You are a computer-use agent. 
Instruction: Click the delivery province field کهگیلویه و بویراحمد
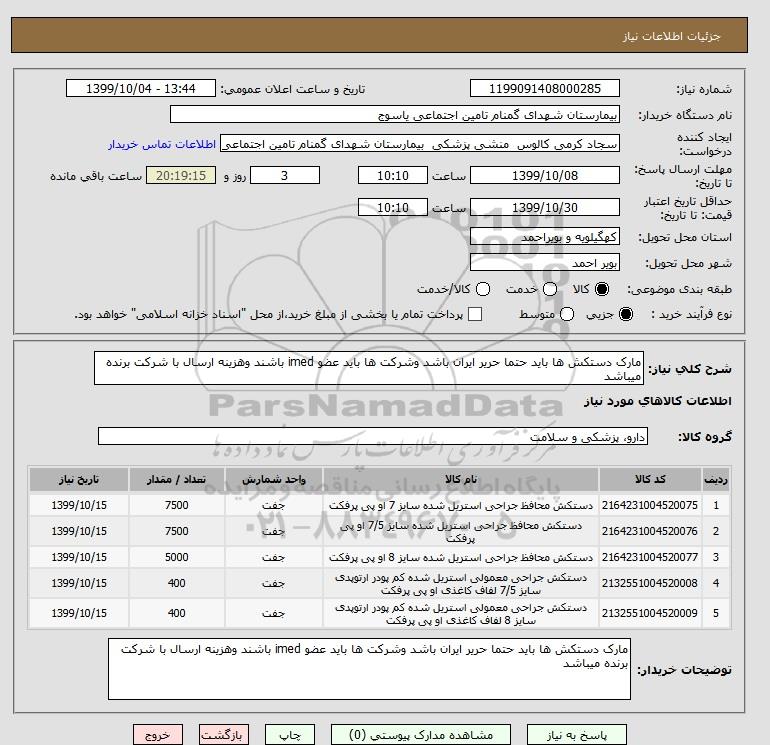point(545,237)
